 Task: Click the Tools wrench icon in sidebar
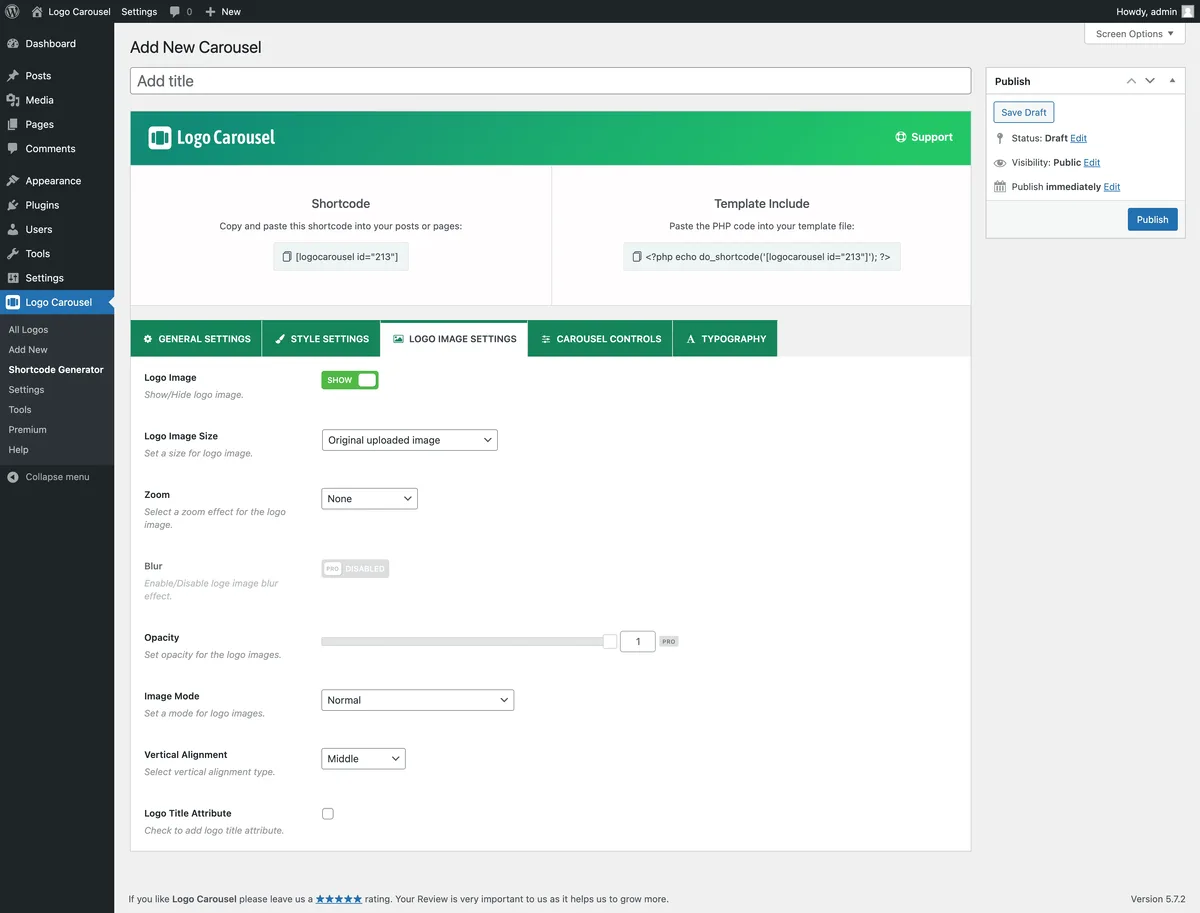(13, 254)
